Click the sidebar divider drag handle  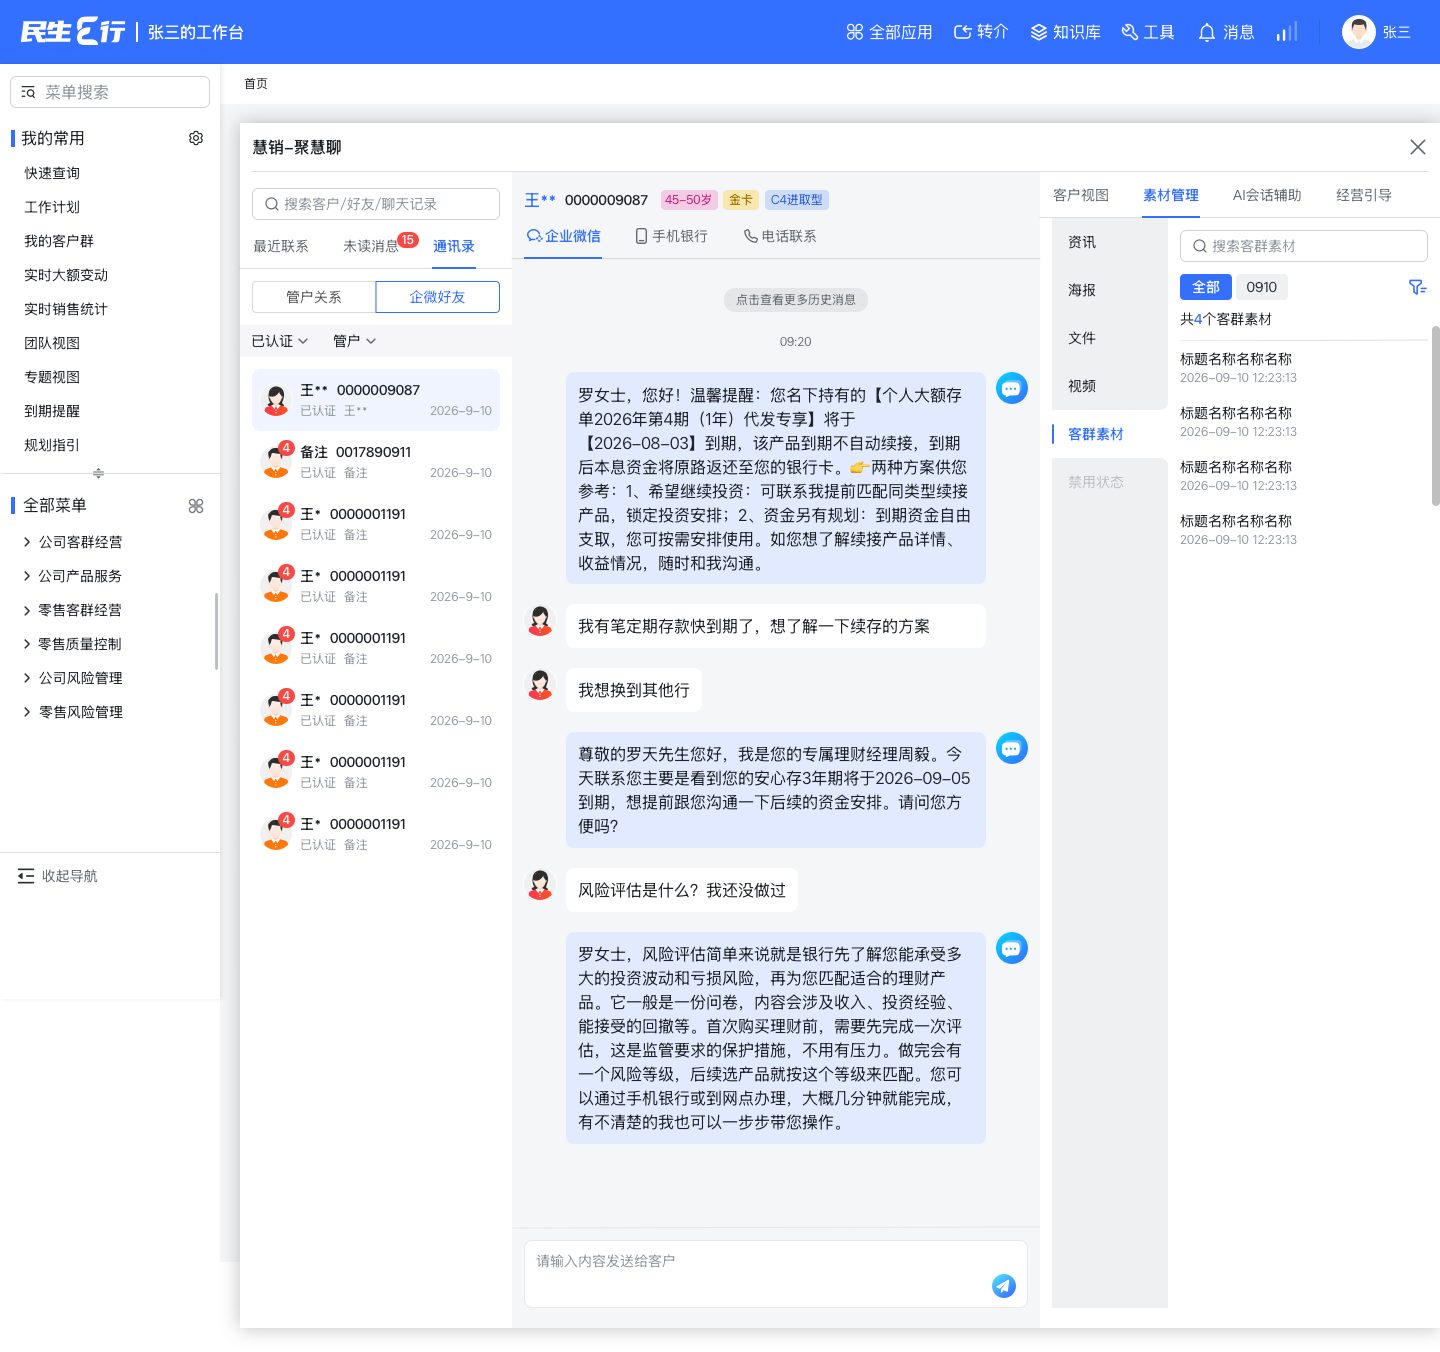98,473
